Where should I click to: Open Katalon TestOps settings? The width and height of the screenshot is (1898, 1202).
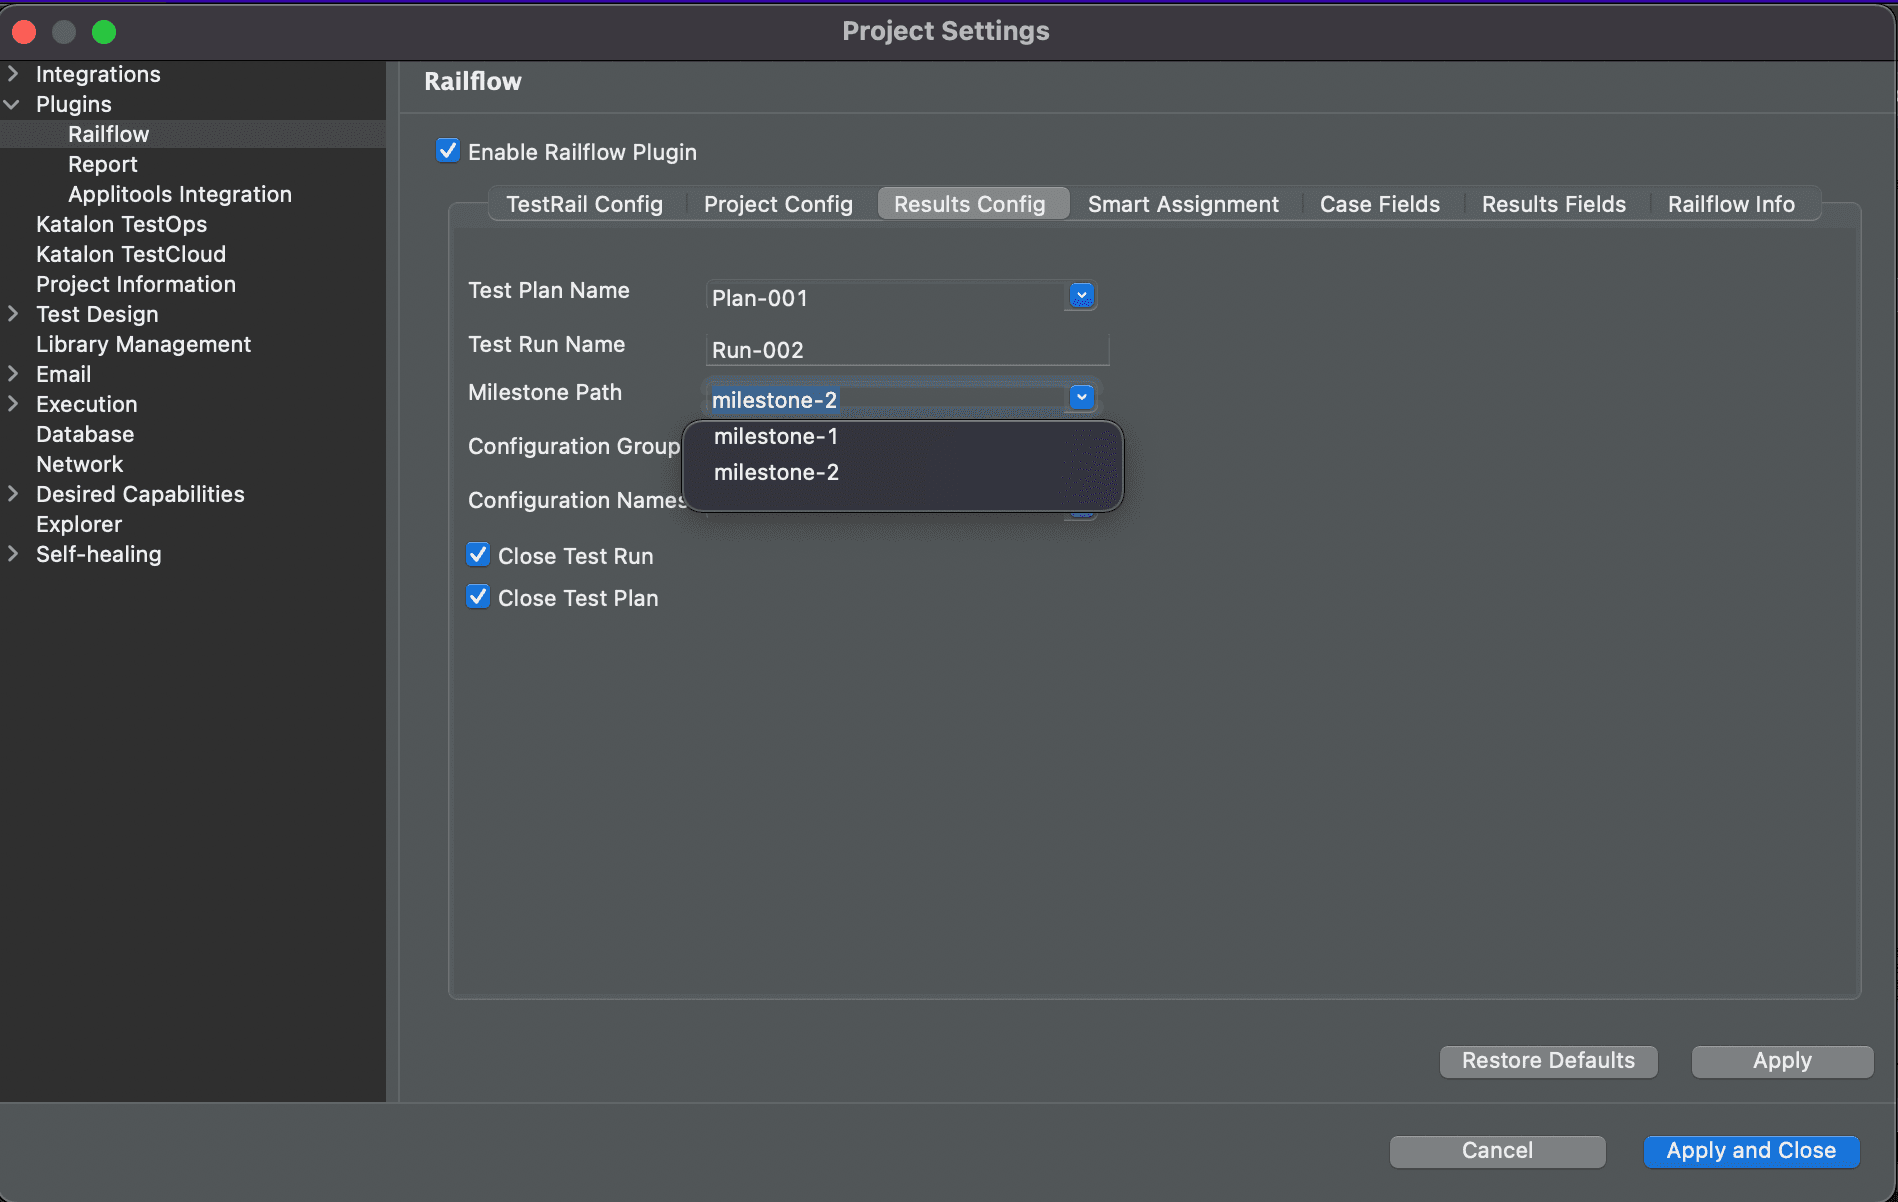pos(121,224)
